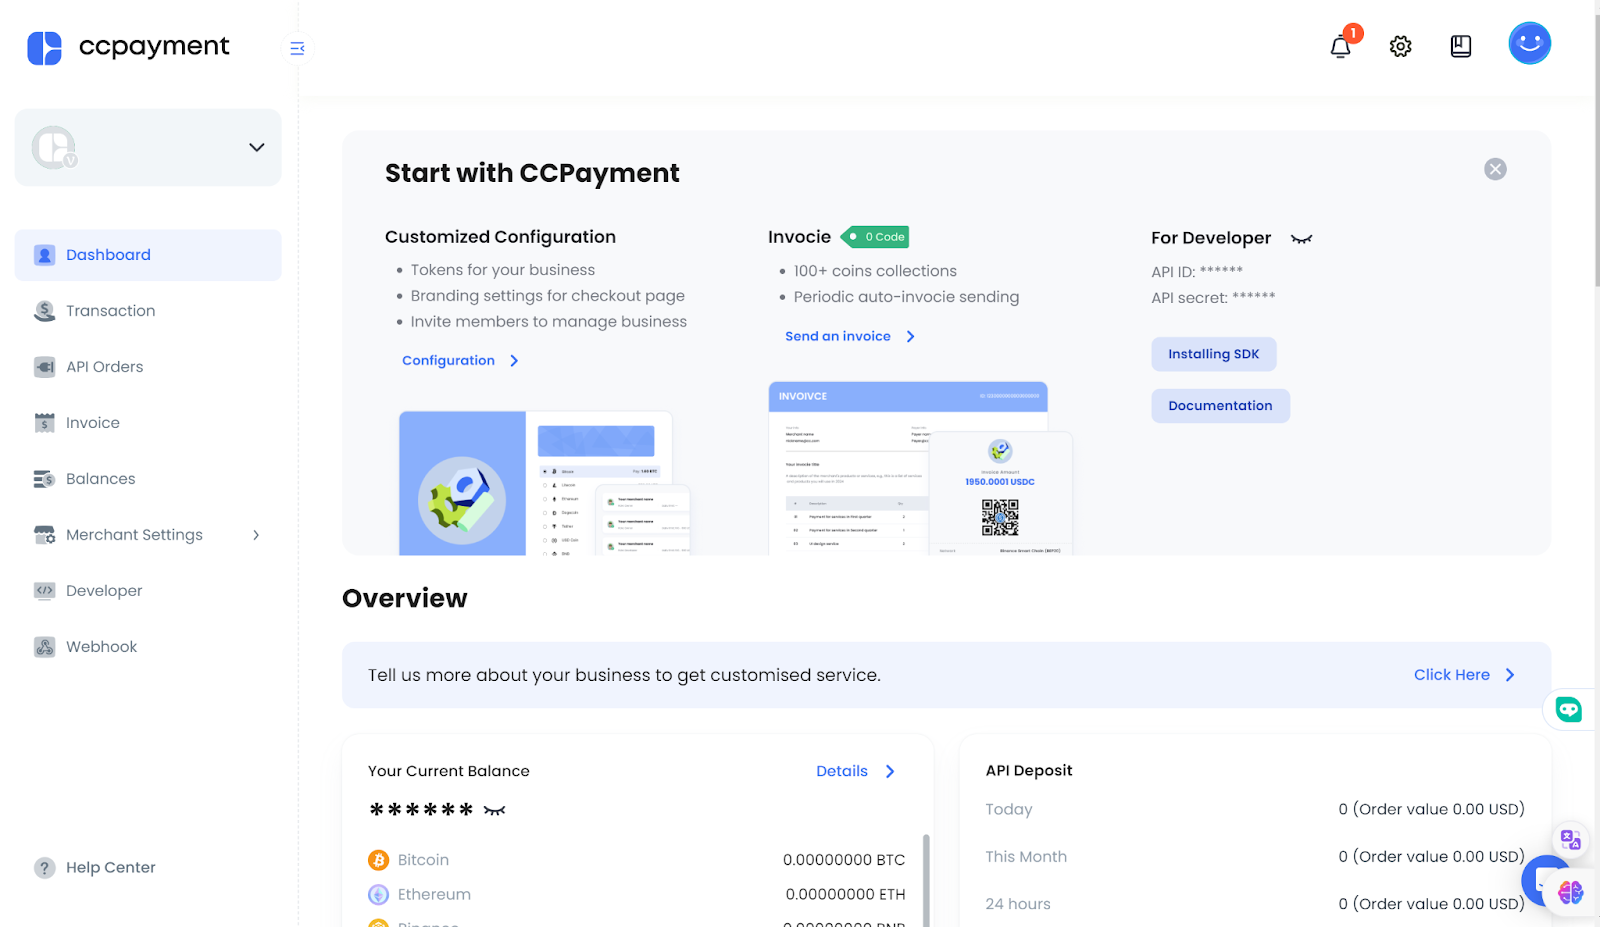Click the configuration preview thumbnail

point(545,483)
